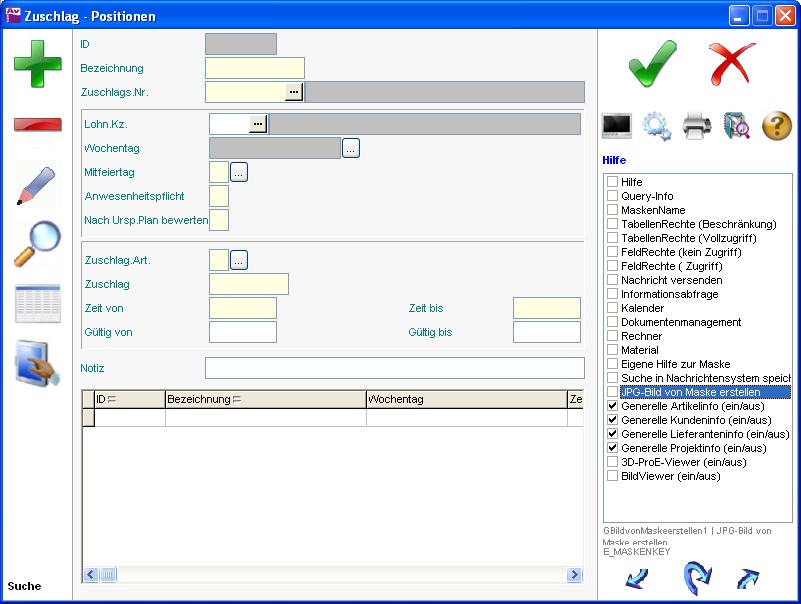Sort by the Bezeichnung column header

pos(200,400)
